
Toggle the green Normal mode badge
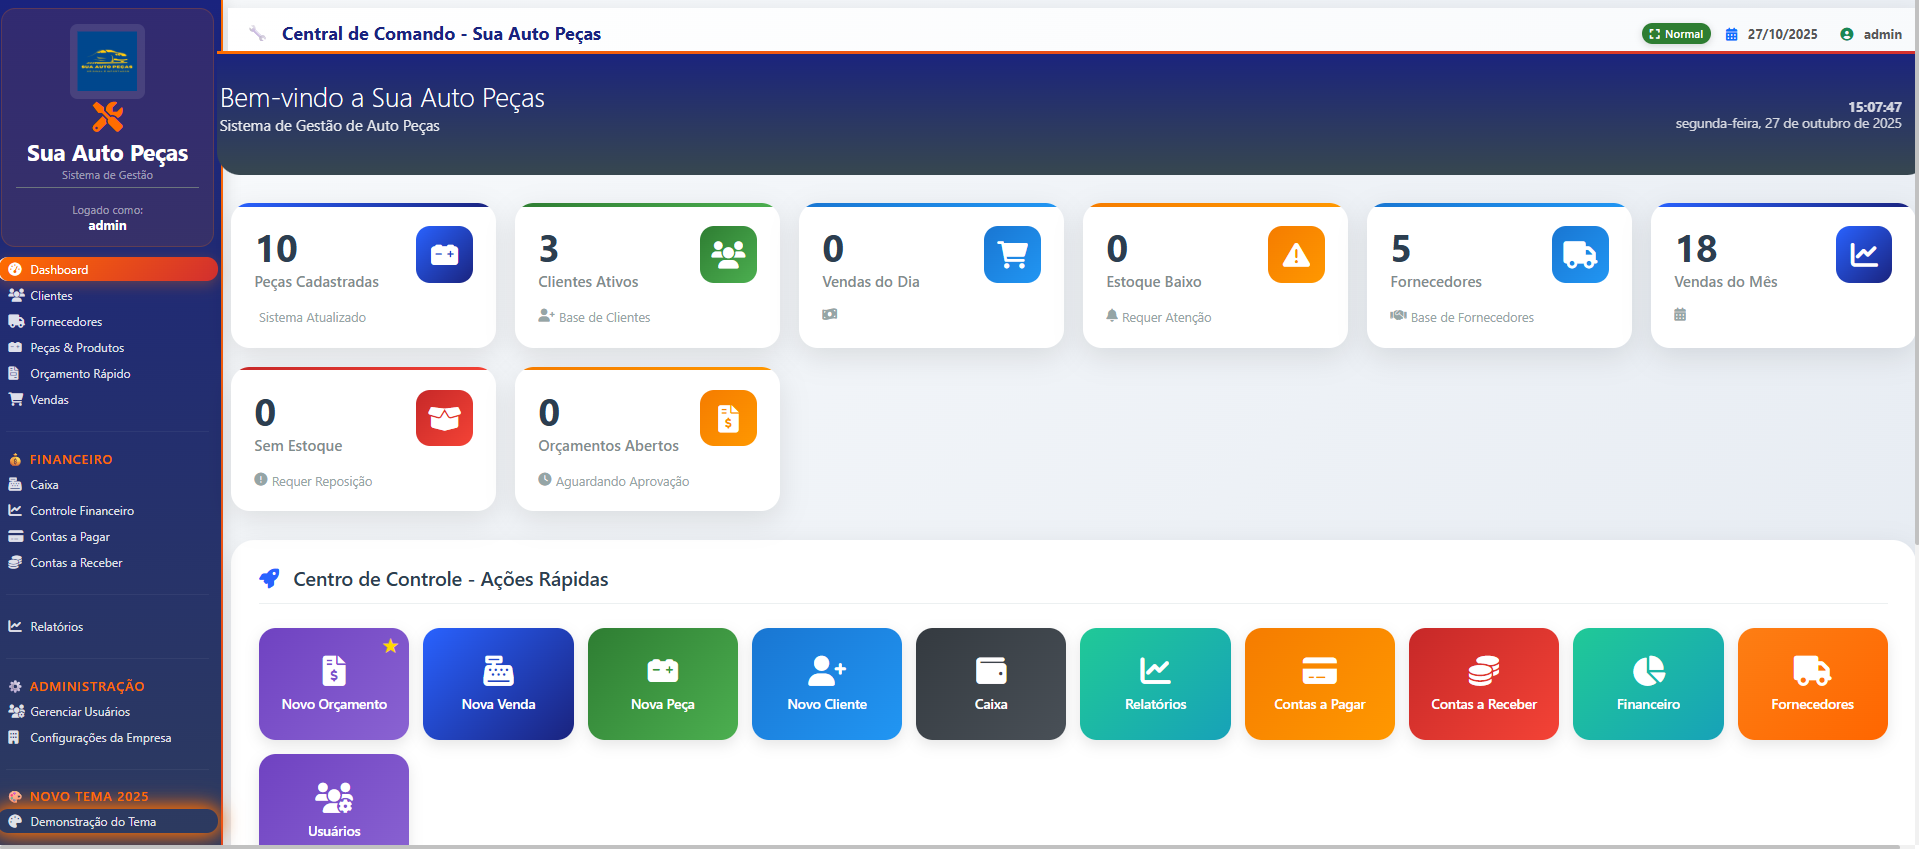click(1676, 34)
